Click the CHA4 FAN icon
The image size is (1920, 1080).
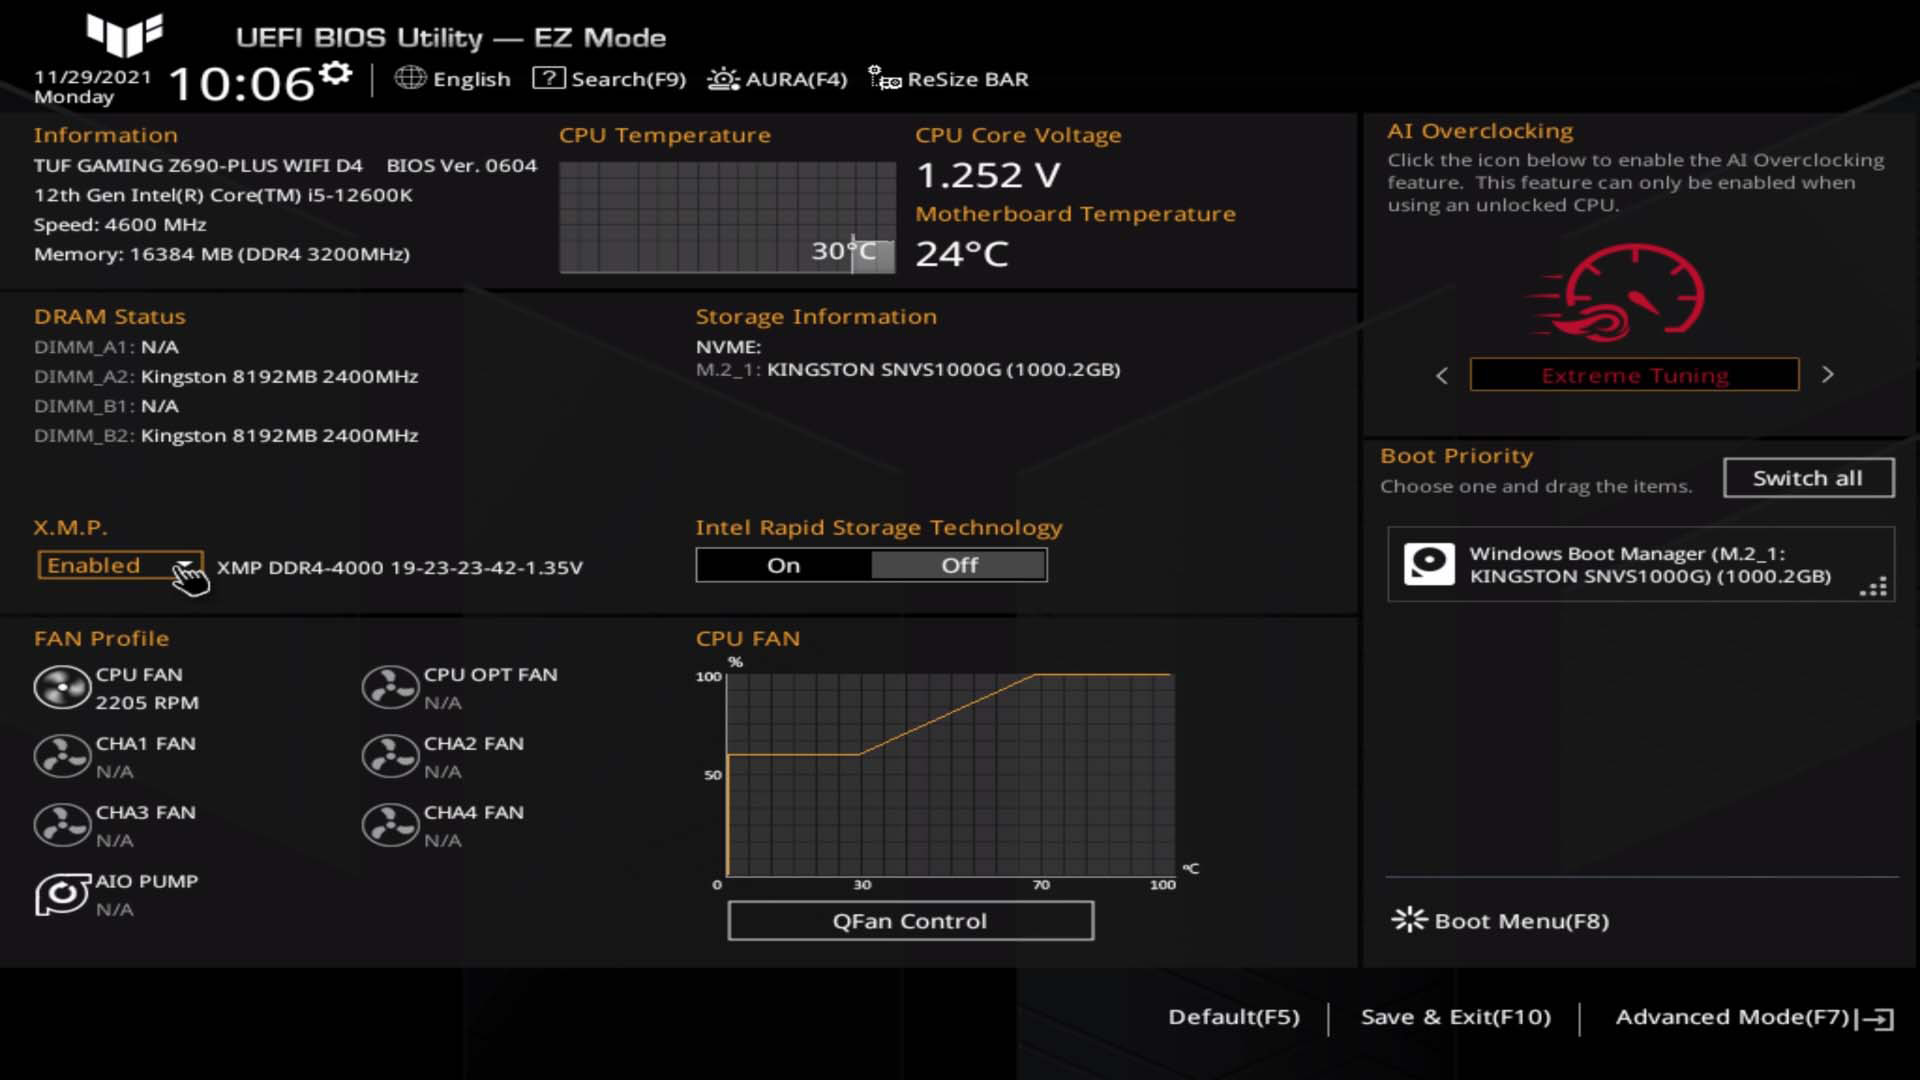[390, 826]
